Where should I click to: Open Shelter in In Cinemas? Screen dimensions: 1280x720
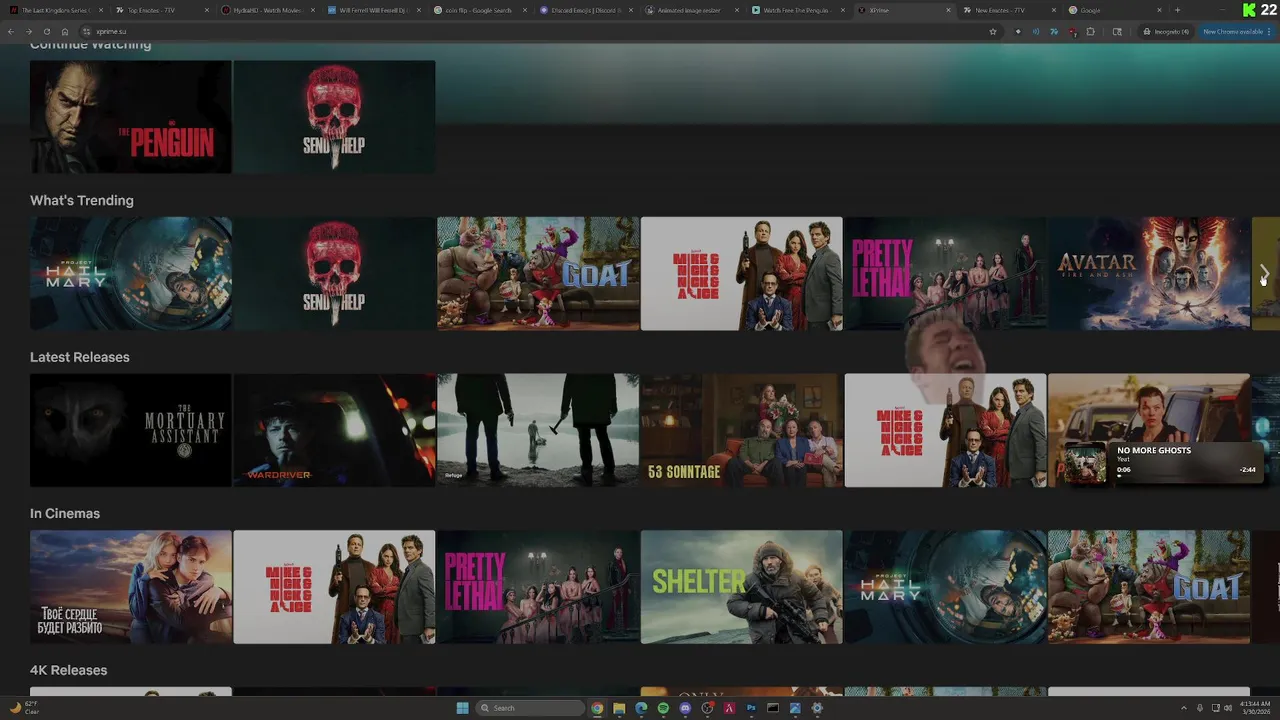click(x=742, y=587)
